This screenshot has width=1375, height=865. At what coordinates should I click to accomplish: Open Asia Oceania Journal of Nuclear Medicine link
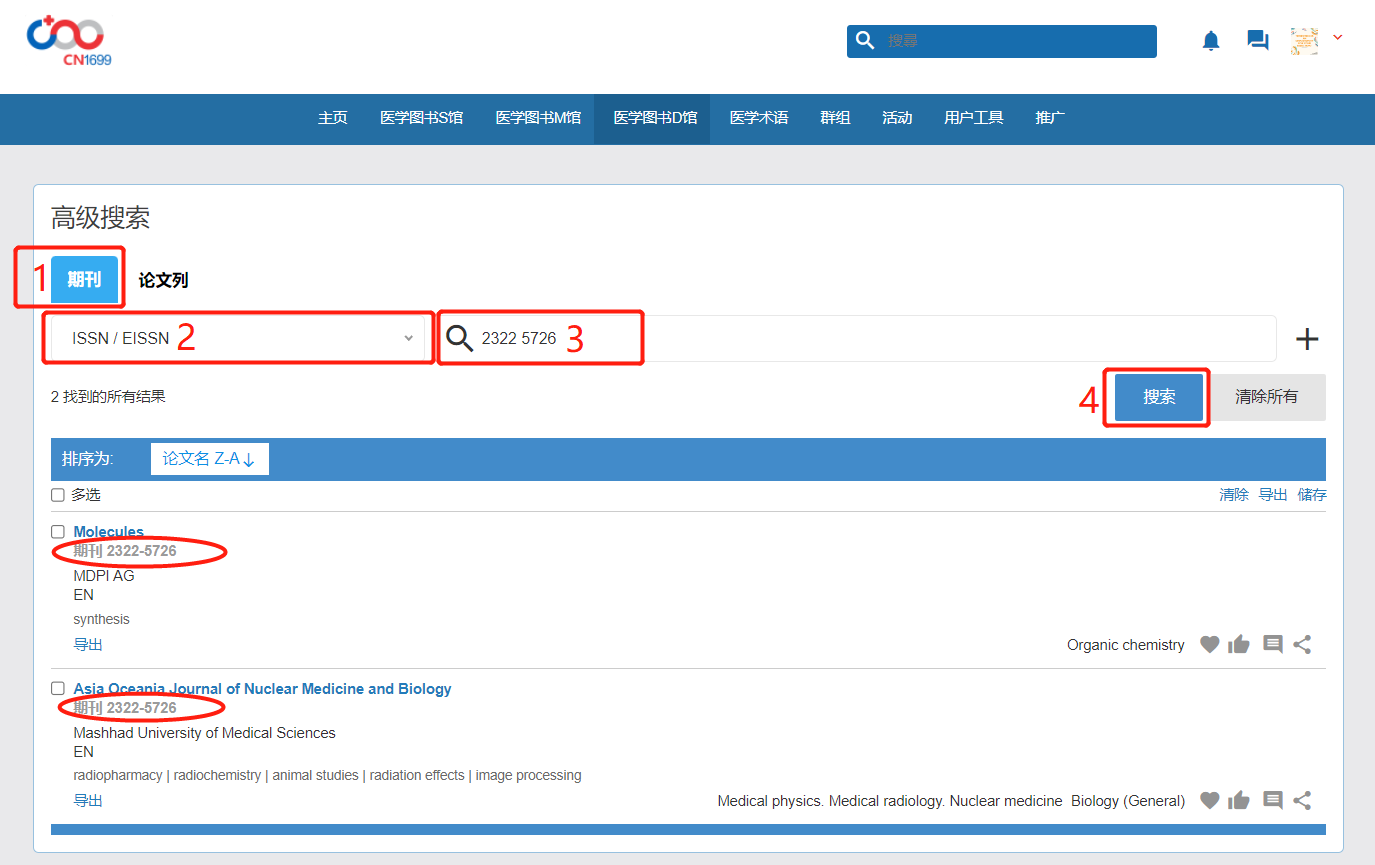262,689
